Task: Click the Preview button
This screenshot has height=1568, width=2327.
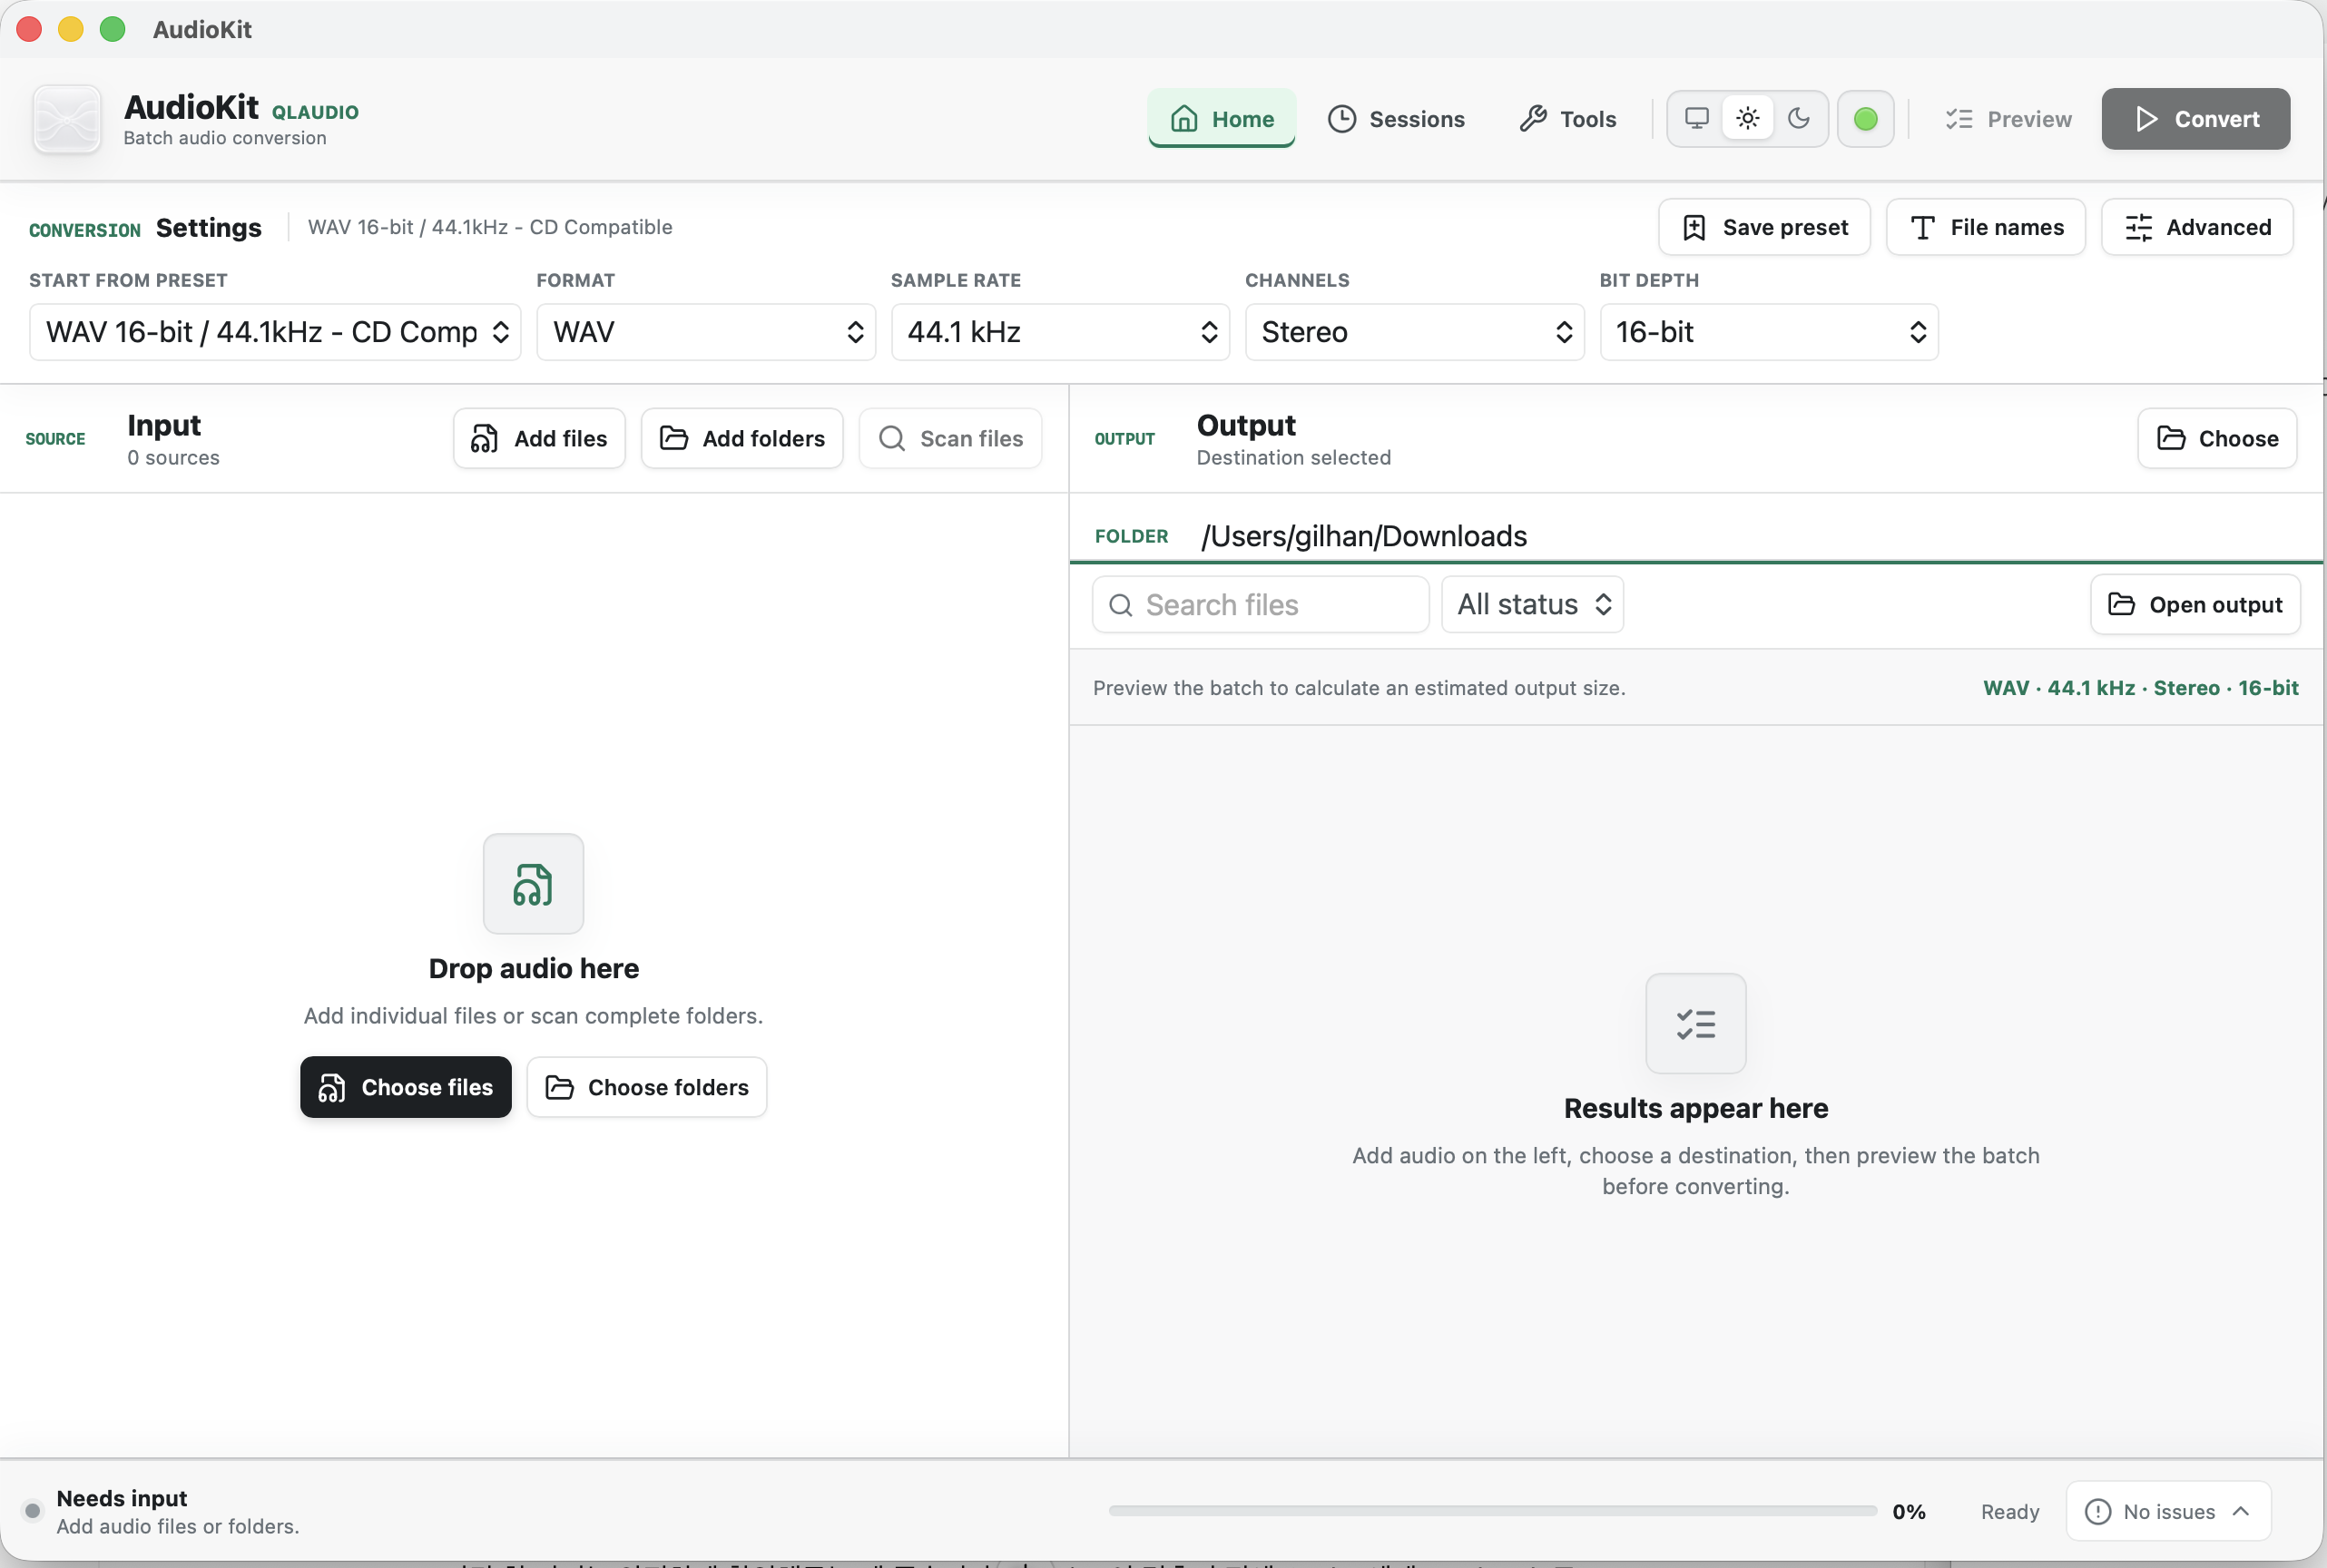Action: (x=2009, y=119)
